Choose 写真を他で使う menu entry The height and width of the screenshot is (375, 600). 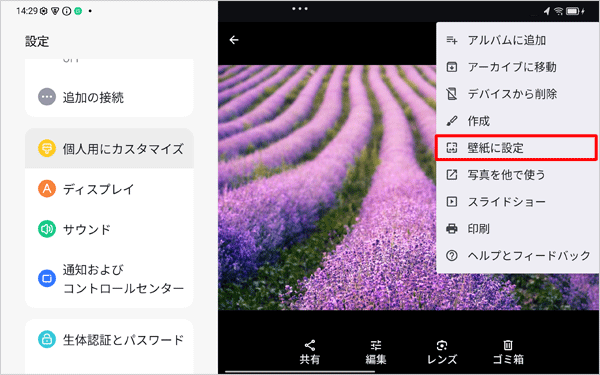tap(518, 175)
